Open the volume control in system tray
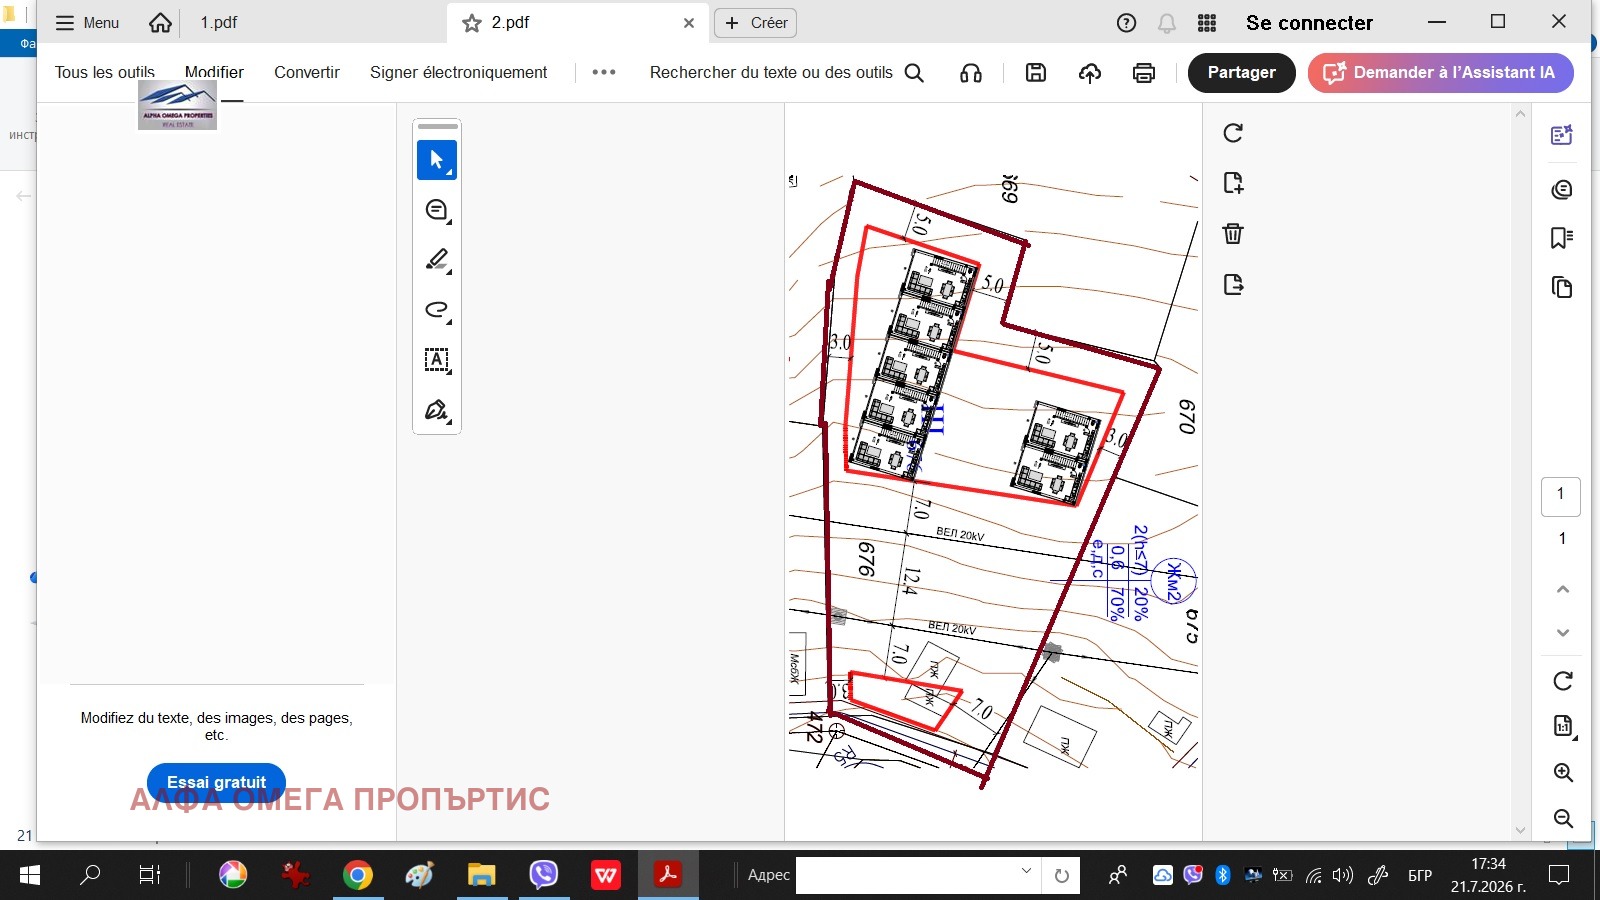Viewport: 1600px width, 900px height. pyautogui.click(x=1343, y=875)
